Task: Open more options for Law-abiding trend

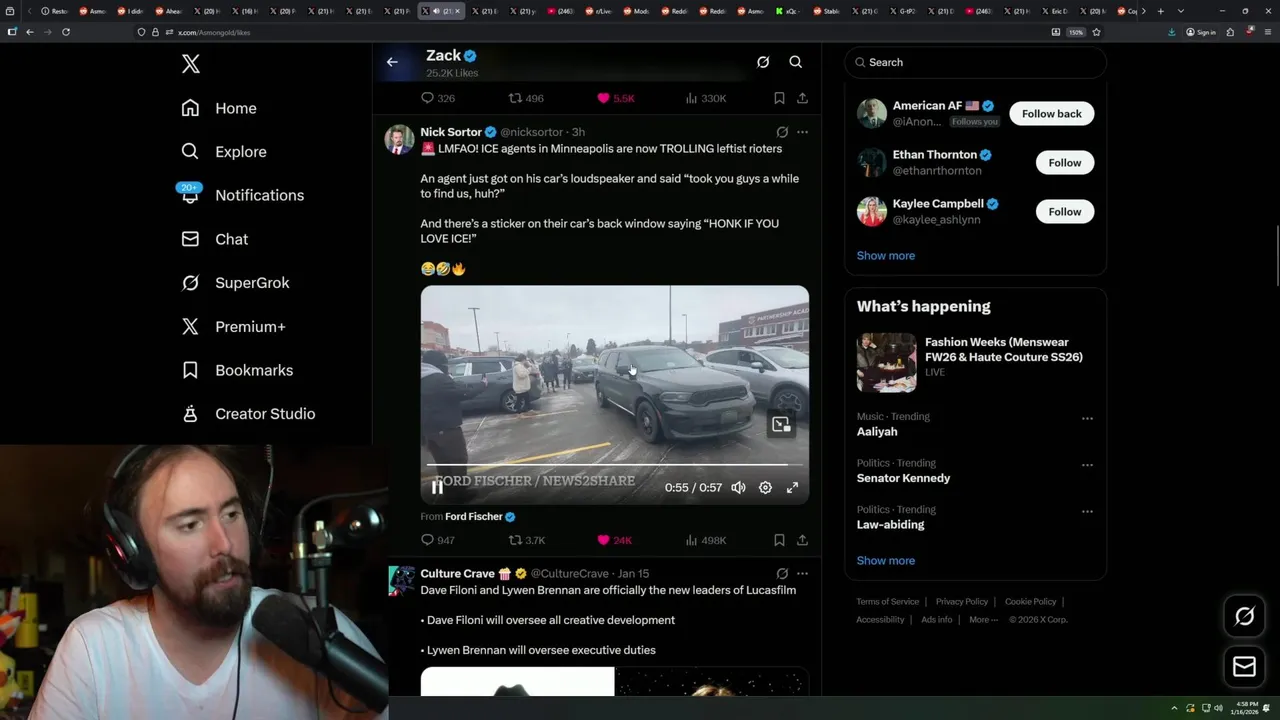Action: (x=1087, y=512)
